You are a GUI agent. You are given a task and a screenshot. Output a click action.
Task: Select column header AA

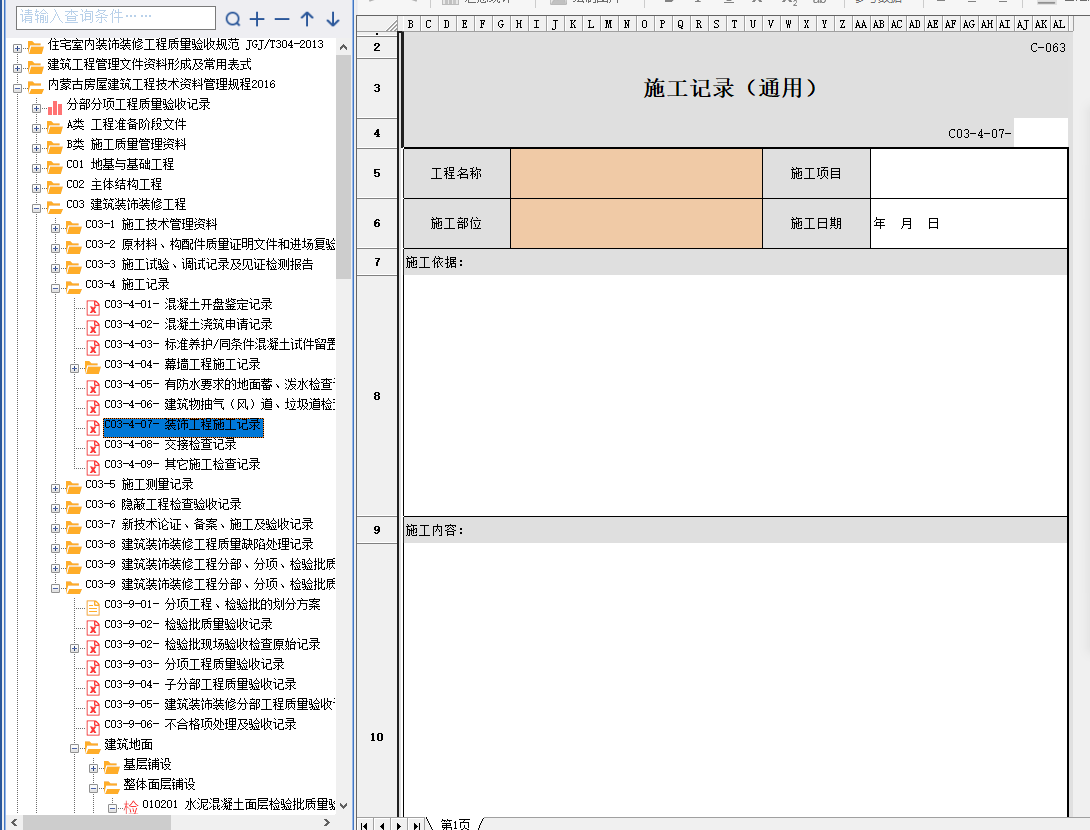861,24
